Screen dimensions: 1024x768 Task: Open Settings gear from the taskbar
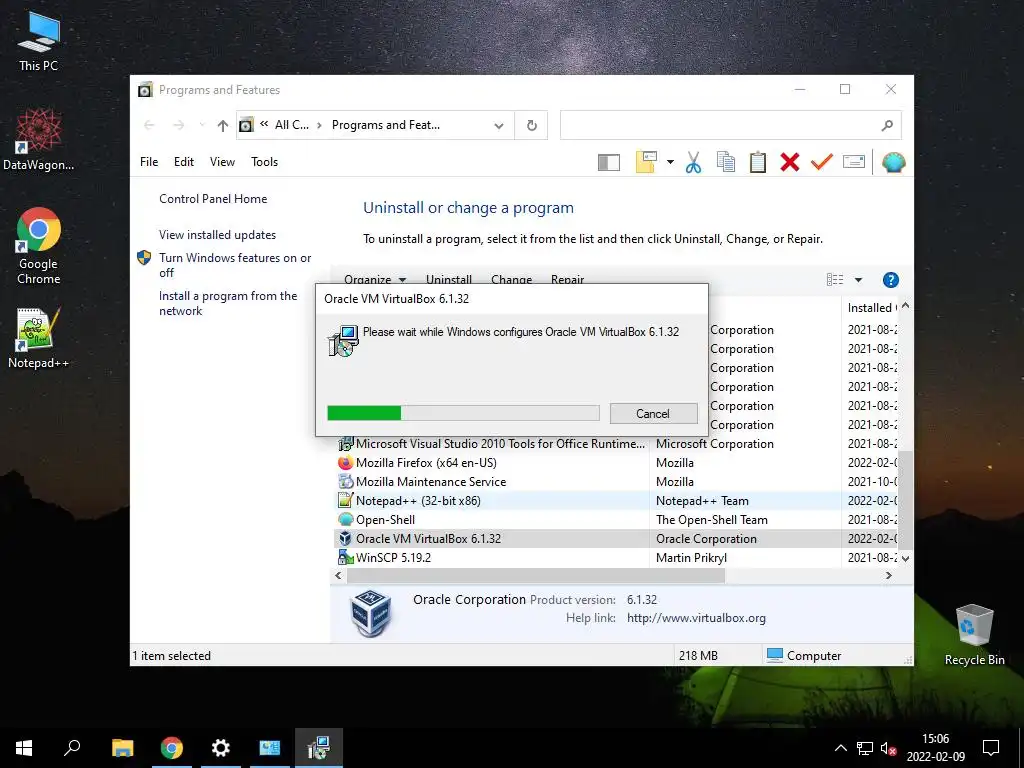pos(221,748)
